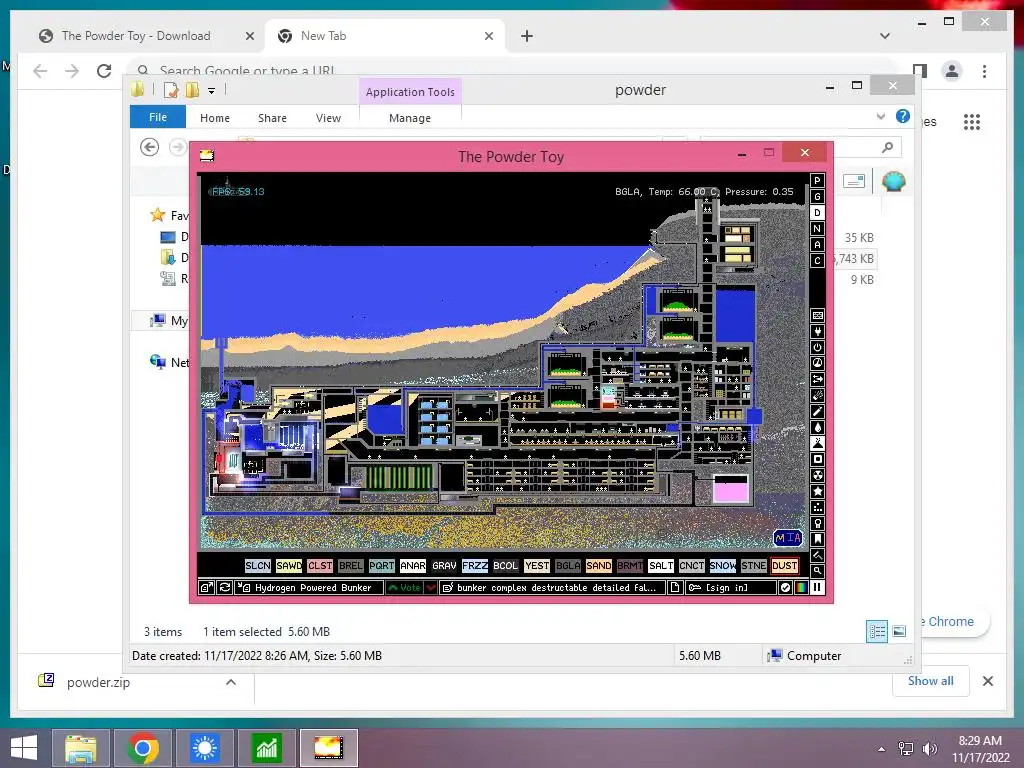Open the Share ribbon tab
This screenshot has height=768, width=1024.
(272, 118)
